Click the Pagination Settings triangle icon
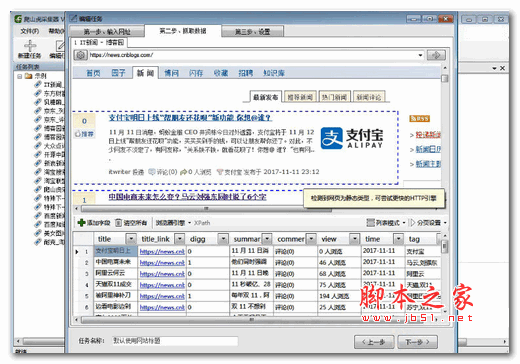 412,222
